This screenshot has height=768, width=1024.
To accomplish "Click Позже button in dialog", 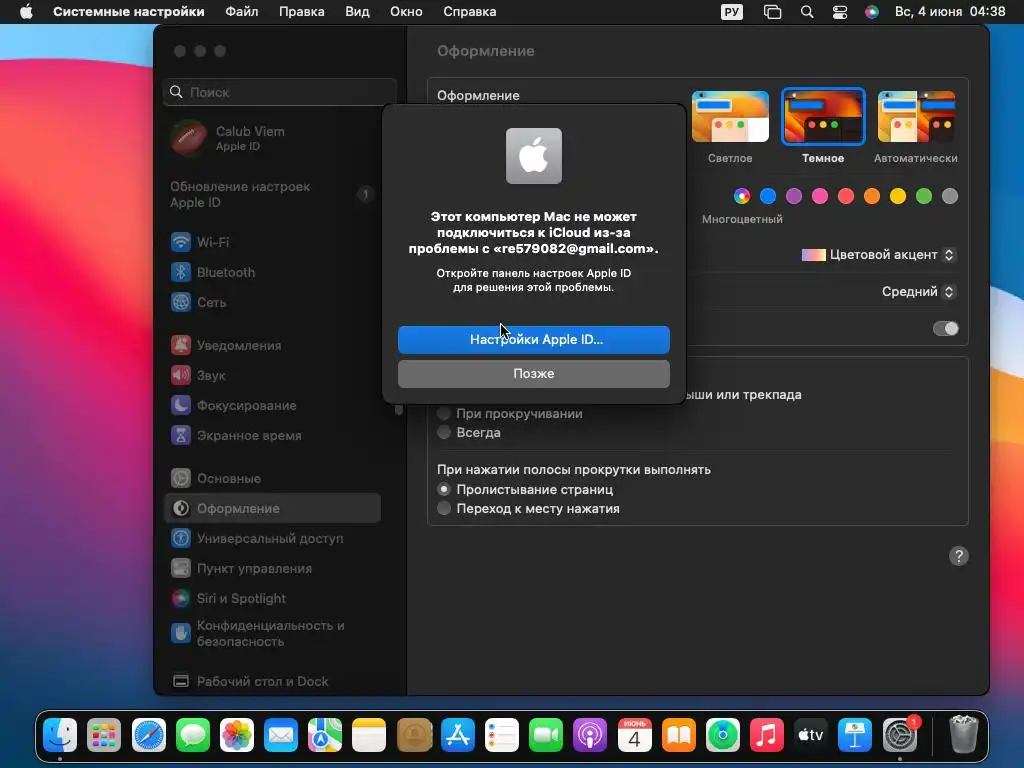I will point(534,374).
